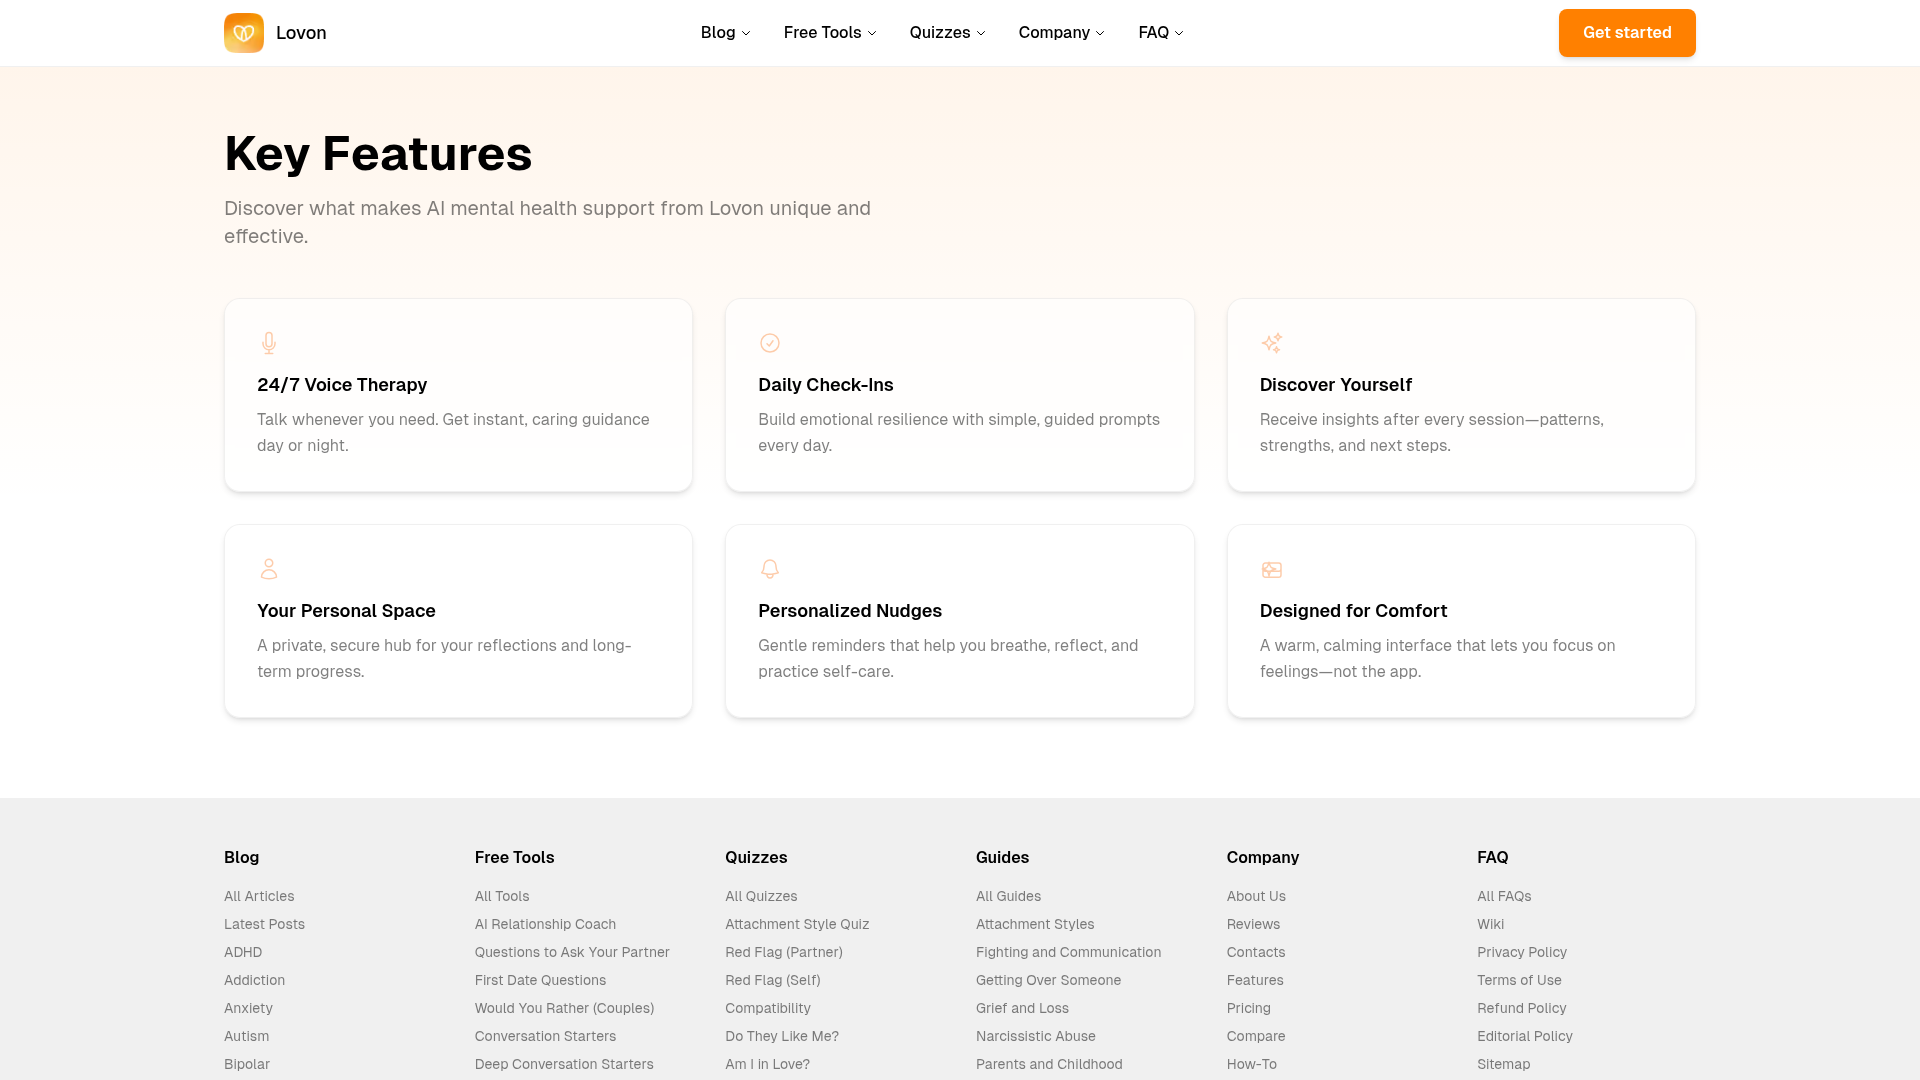Image resolution: width=1920 pixels, height=1080 pixels.
Task: Click the Get started button
Action: [1627, 33]
